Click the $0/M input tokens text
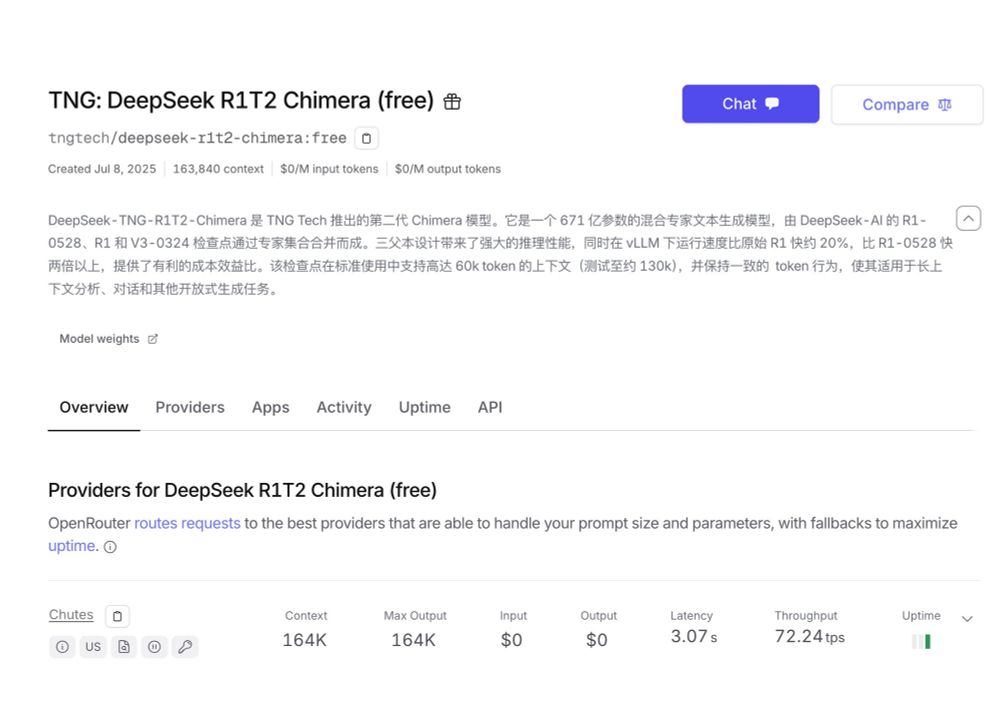1000x725 pixels. tap(329, 169)
